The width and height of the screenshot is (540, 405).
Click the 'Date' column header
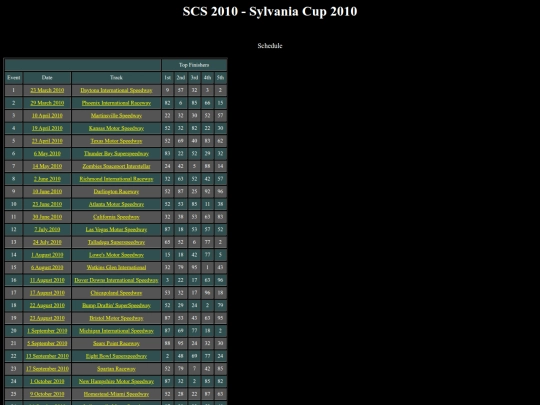(x=47, y=77)
